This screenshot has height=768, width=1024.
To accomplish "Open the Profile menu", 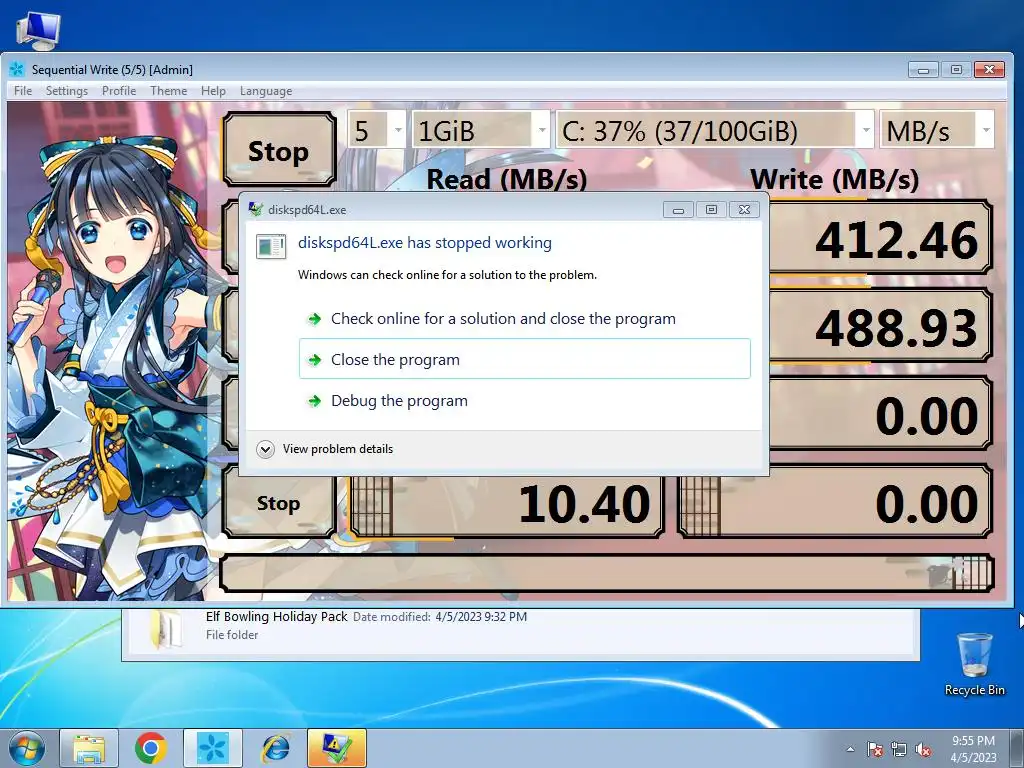I will (119, 91).
